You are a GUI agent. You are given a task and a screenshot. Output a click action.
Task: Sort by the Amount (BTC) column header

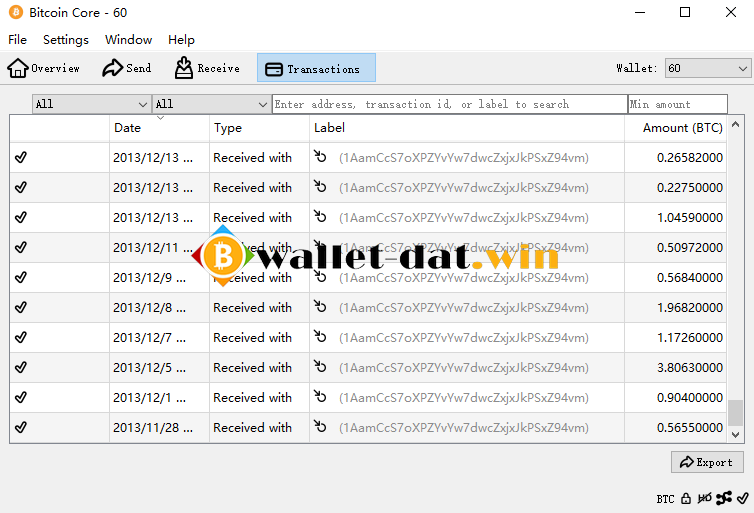(676, 128)
